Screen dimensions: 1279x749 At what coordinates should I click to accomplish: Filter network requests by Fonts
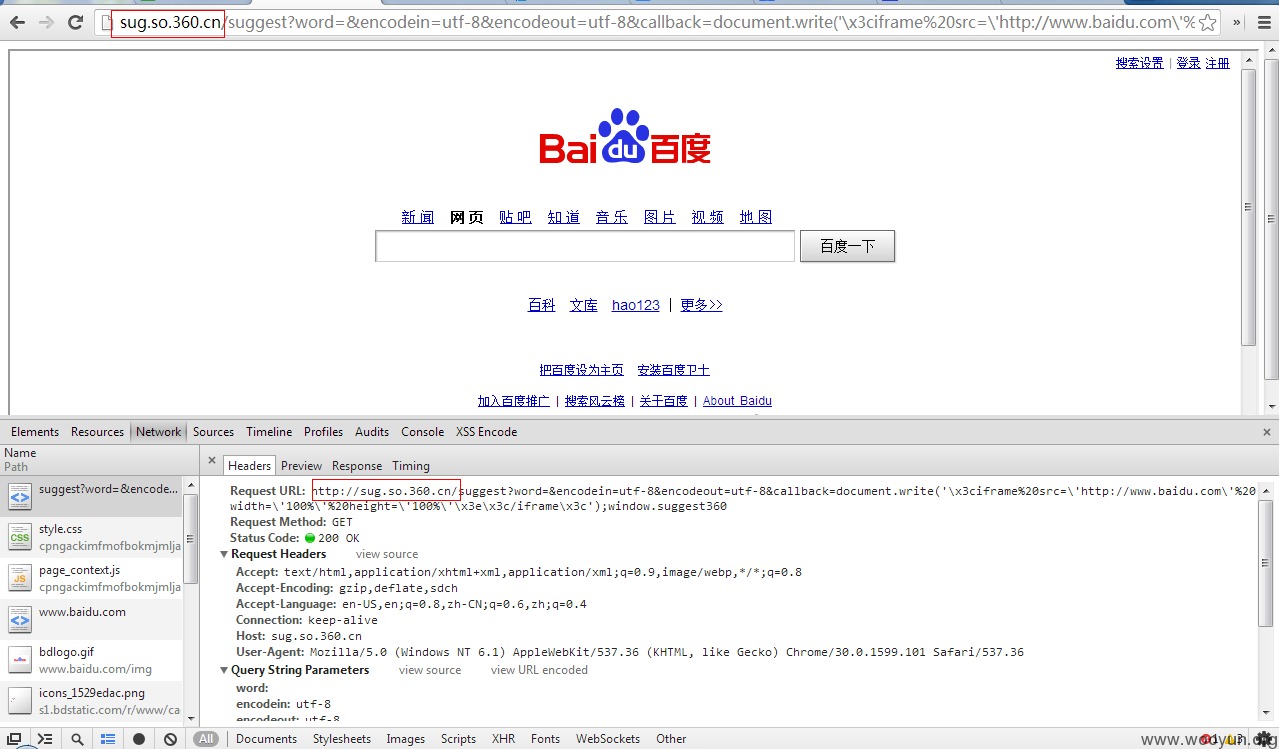point(545,739)
